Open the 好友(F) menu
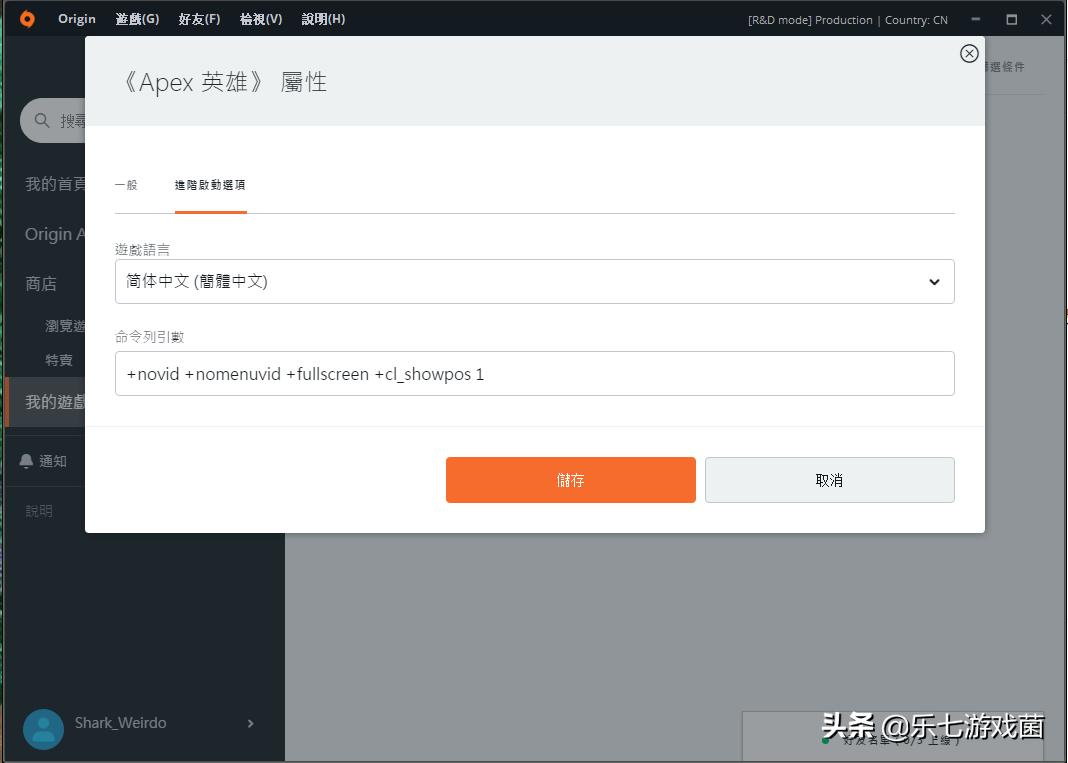 tap(199, 18)
